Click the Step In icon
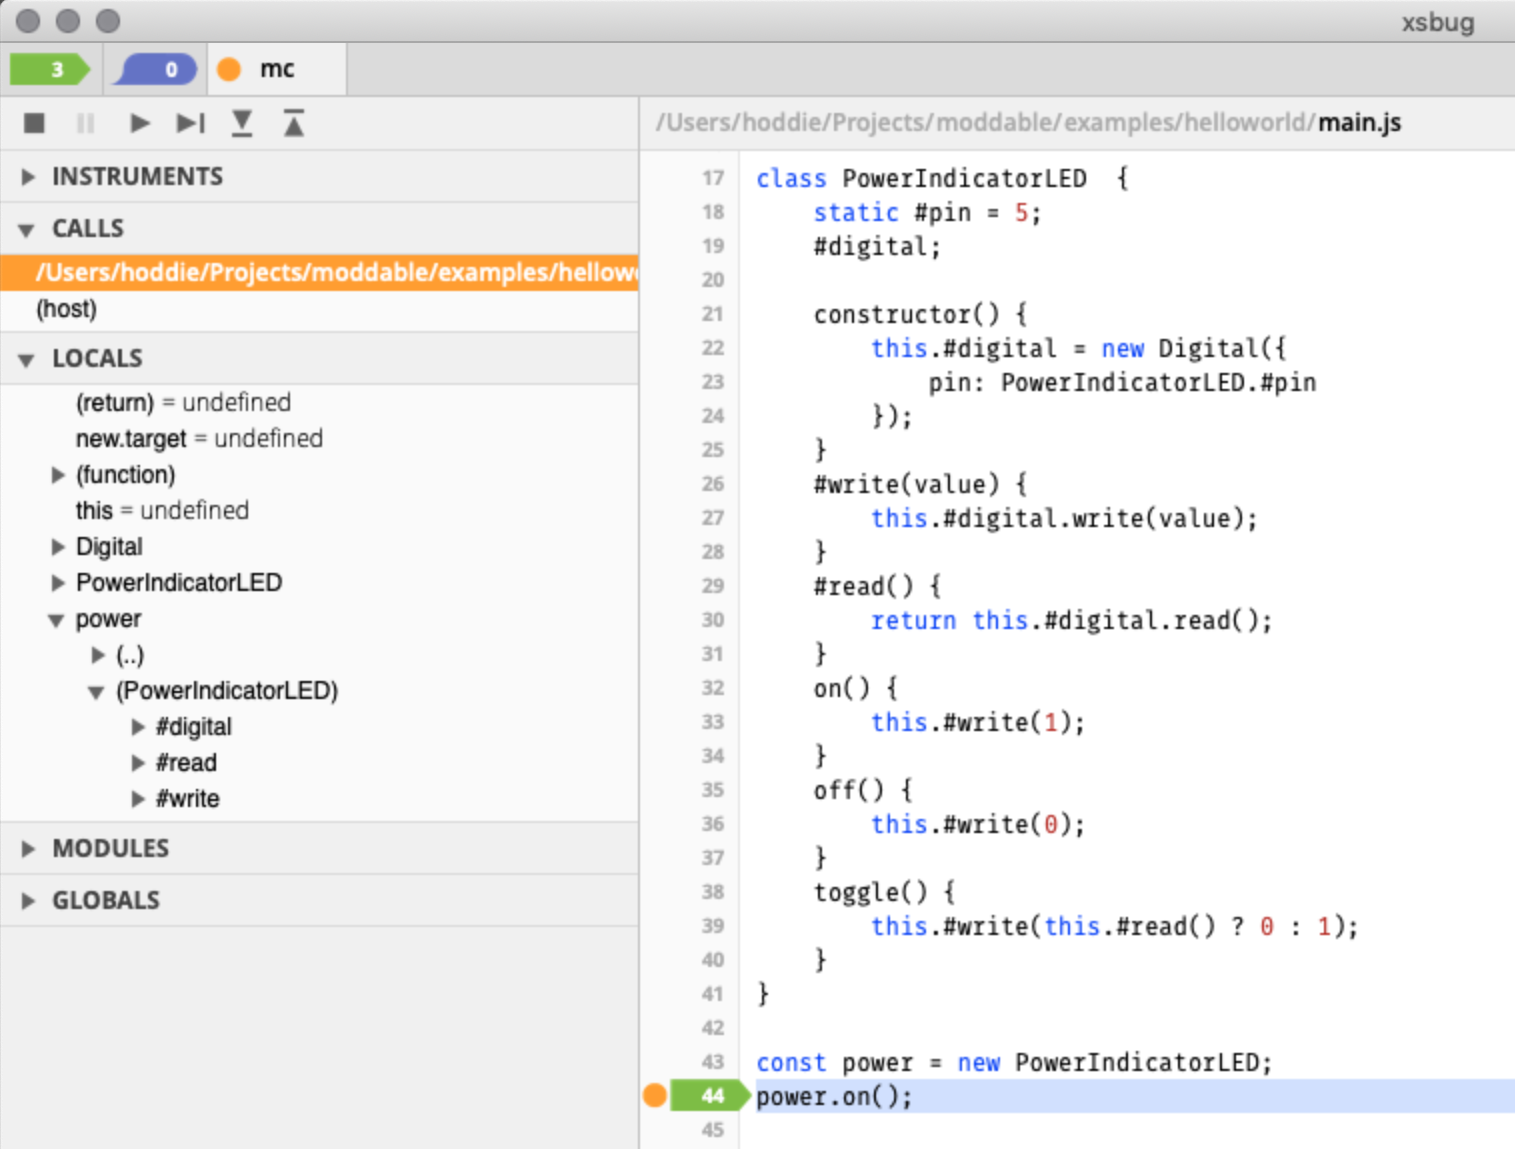 click(x=242, y=123)
